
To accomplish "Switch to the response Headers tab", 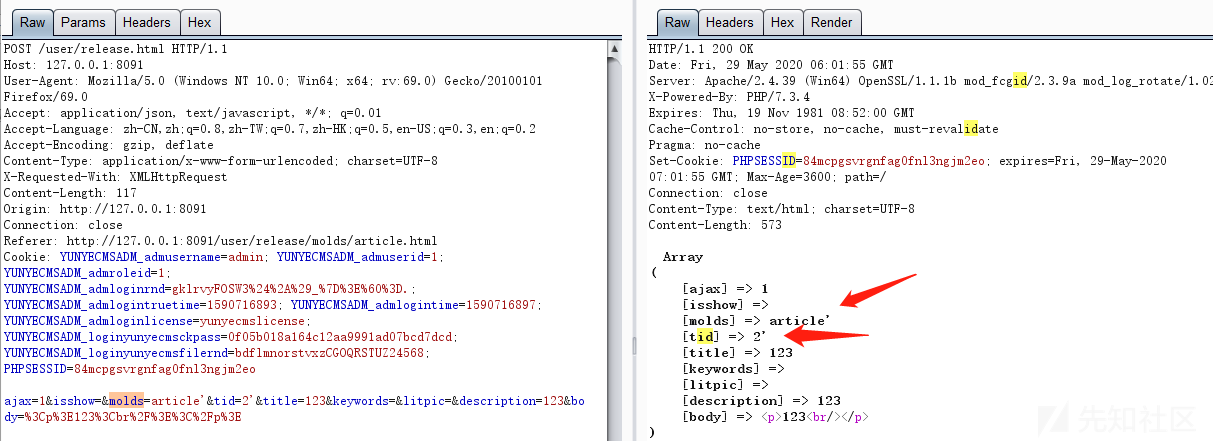I will tap(729, 22).
